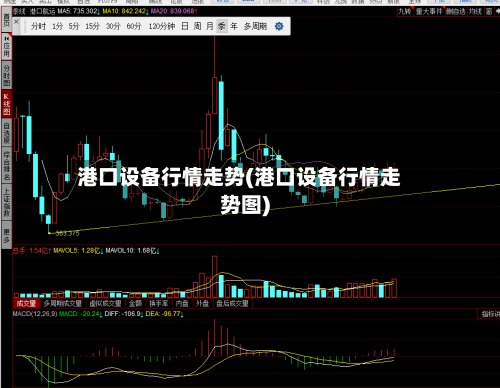This screenshot has width=500, height=388.
Task: Switch chart to 5分 period
Action: pyautogui.click(x=74, y=26)
